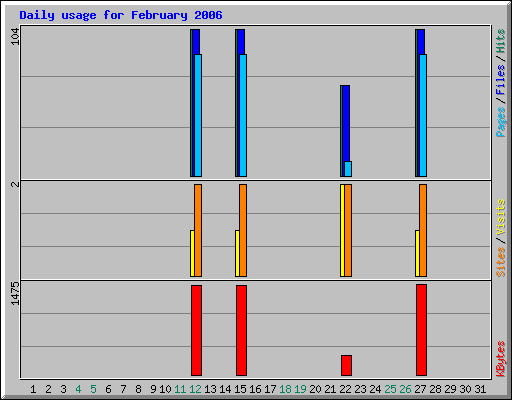Click the red KBytes bar for day 27
512x400 pixels.
point(421,330)
